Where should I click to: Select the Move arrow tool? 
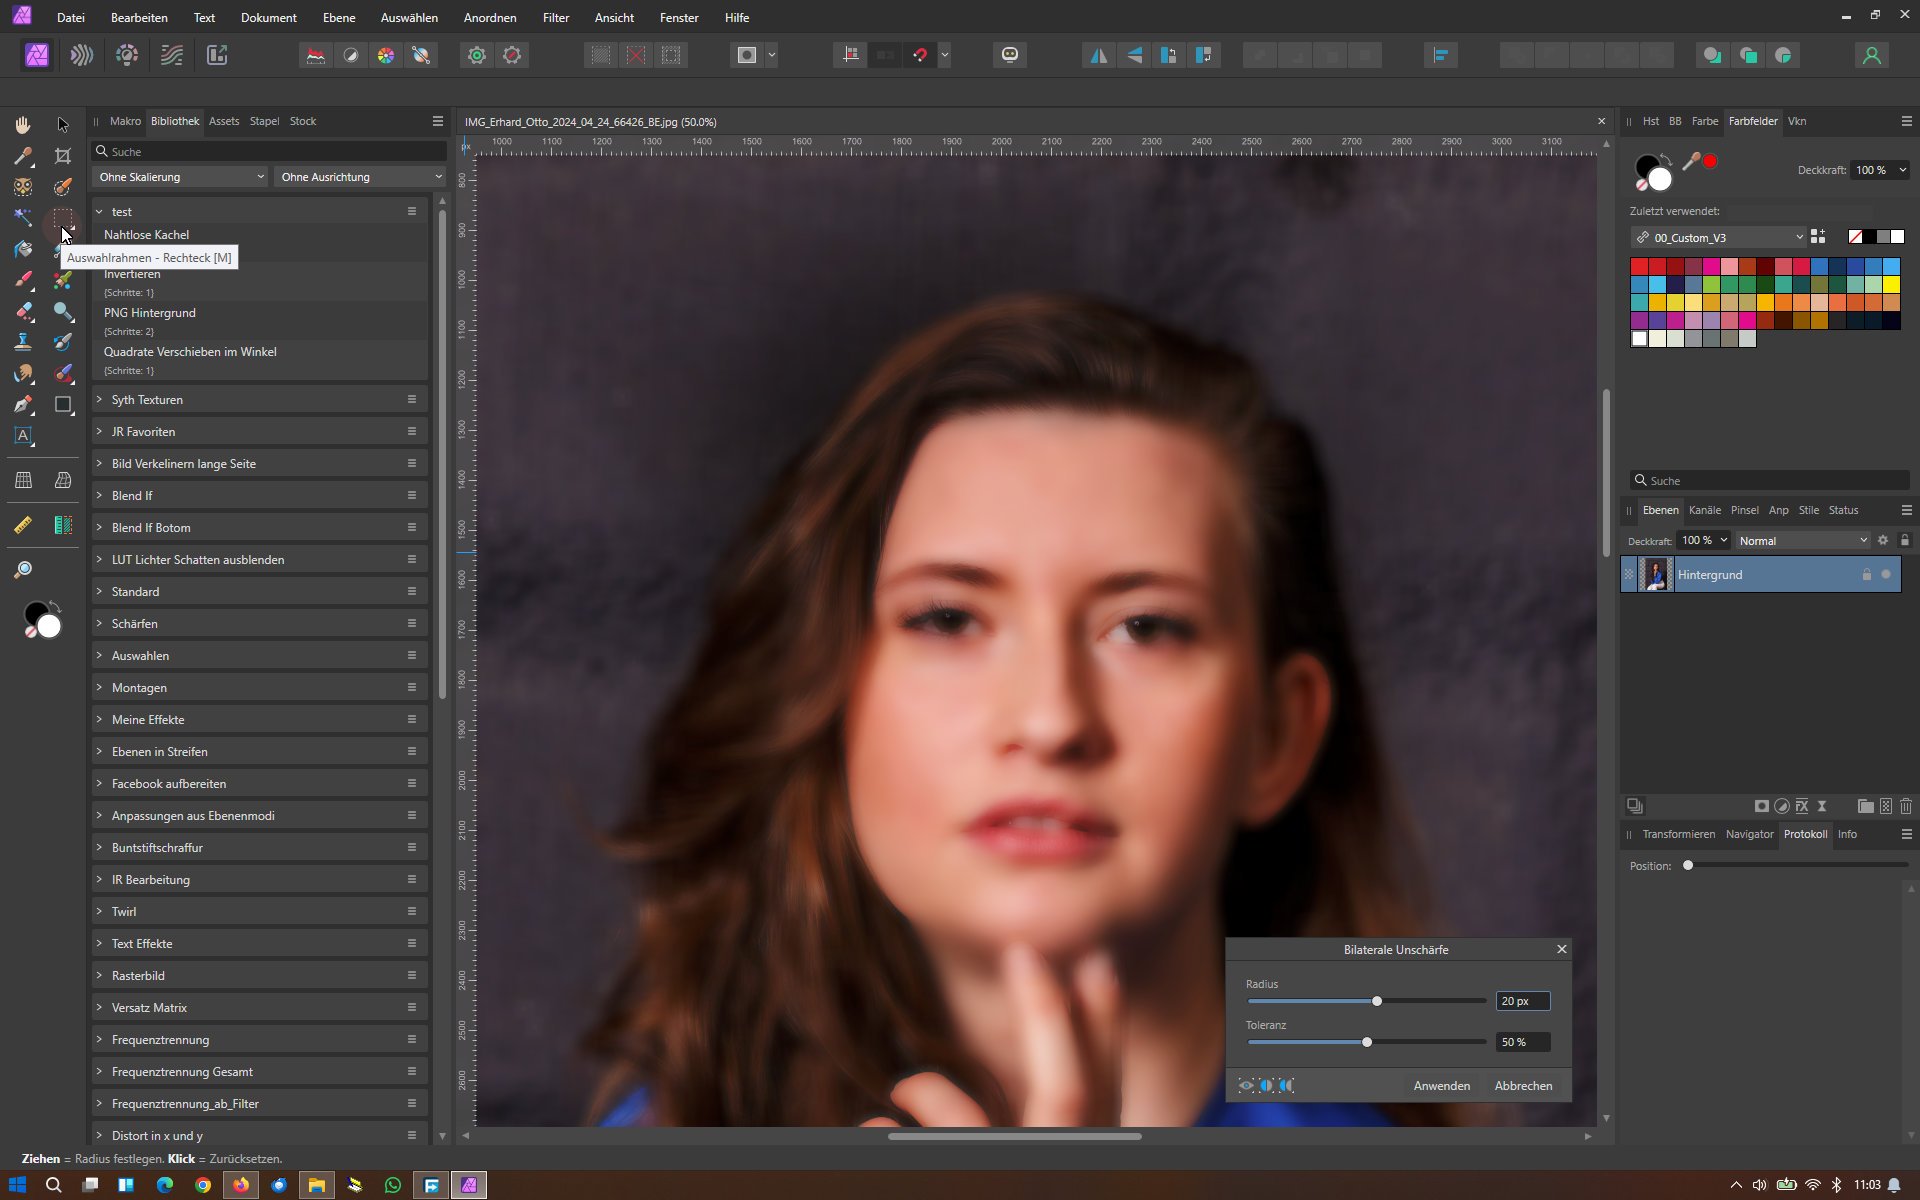coord(63,124)
